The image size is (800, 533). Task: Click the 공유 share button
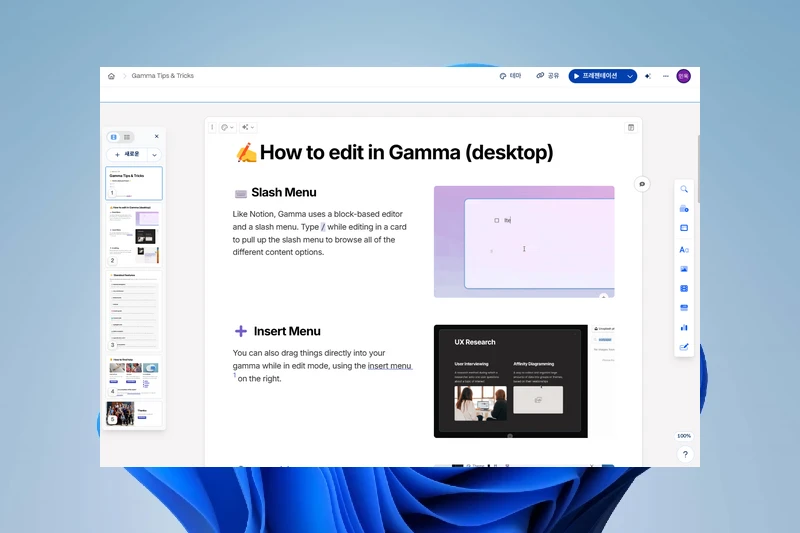coord(547,75)
